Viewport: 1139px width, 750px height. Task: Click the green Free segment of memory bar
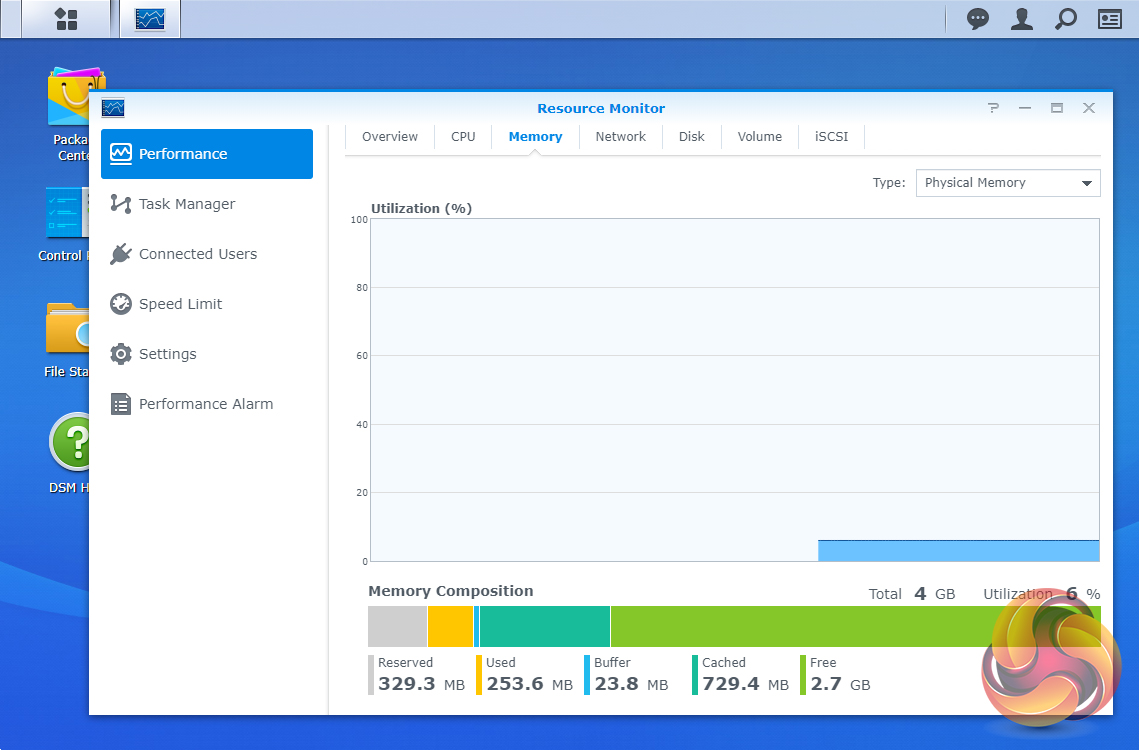click(x=800, y=627)
